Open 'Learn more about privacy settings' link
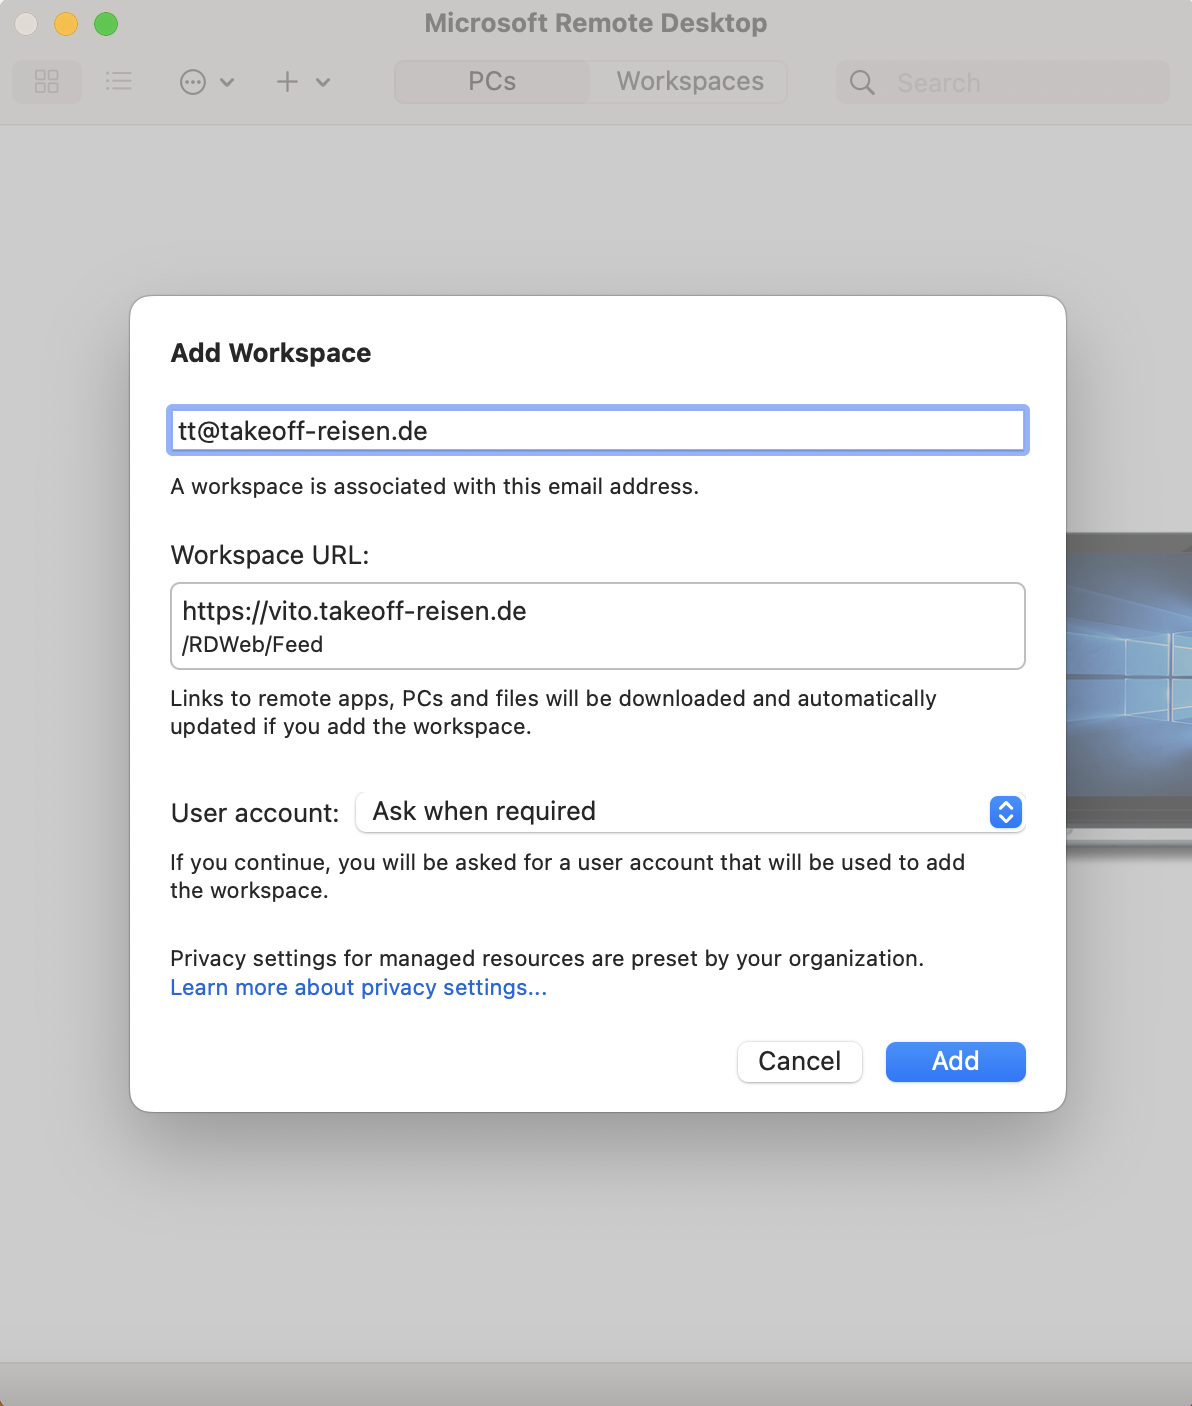 point(358,988)
